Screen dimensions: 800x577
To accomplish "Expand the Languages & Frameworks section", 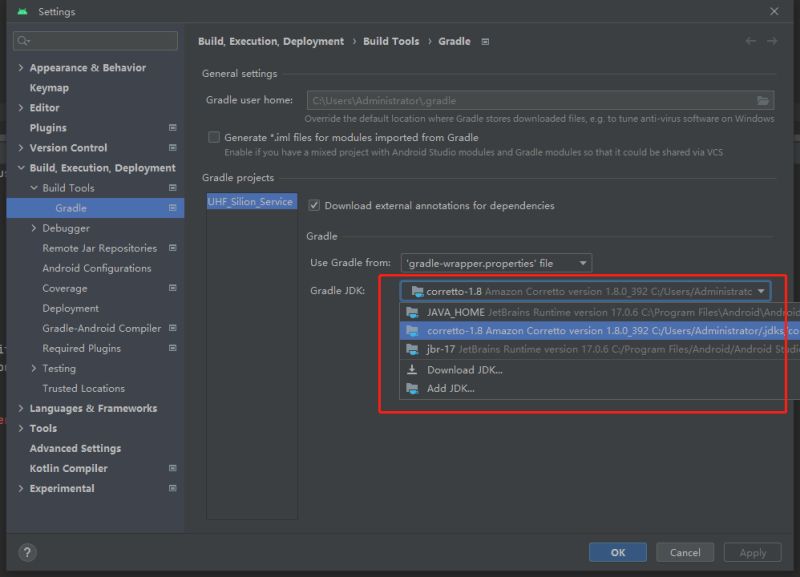I will (x=21, y=408).
